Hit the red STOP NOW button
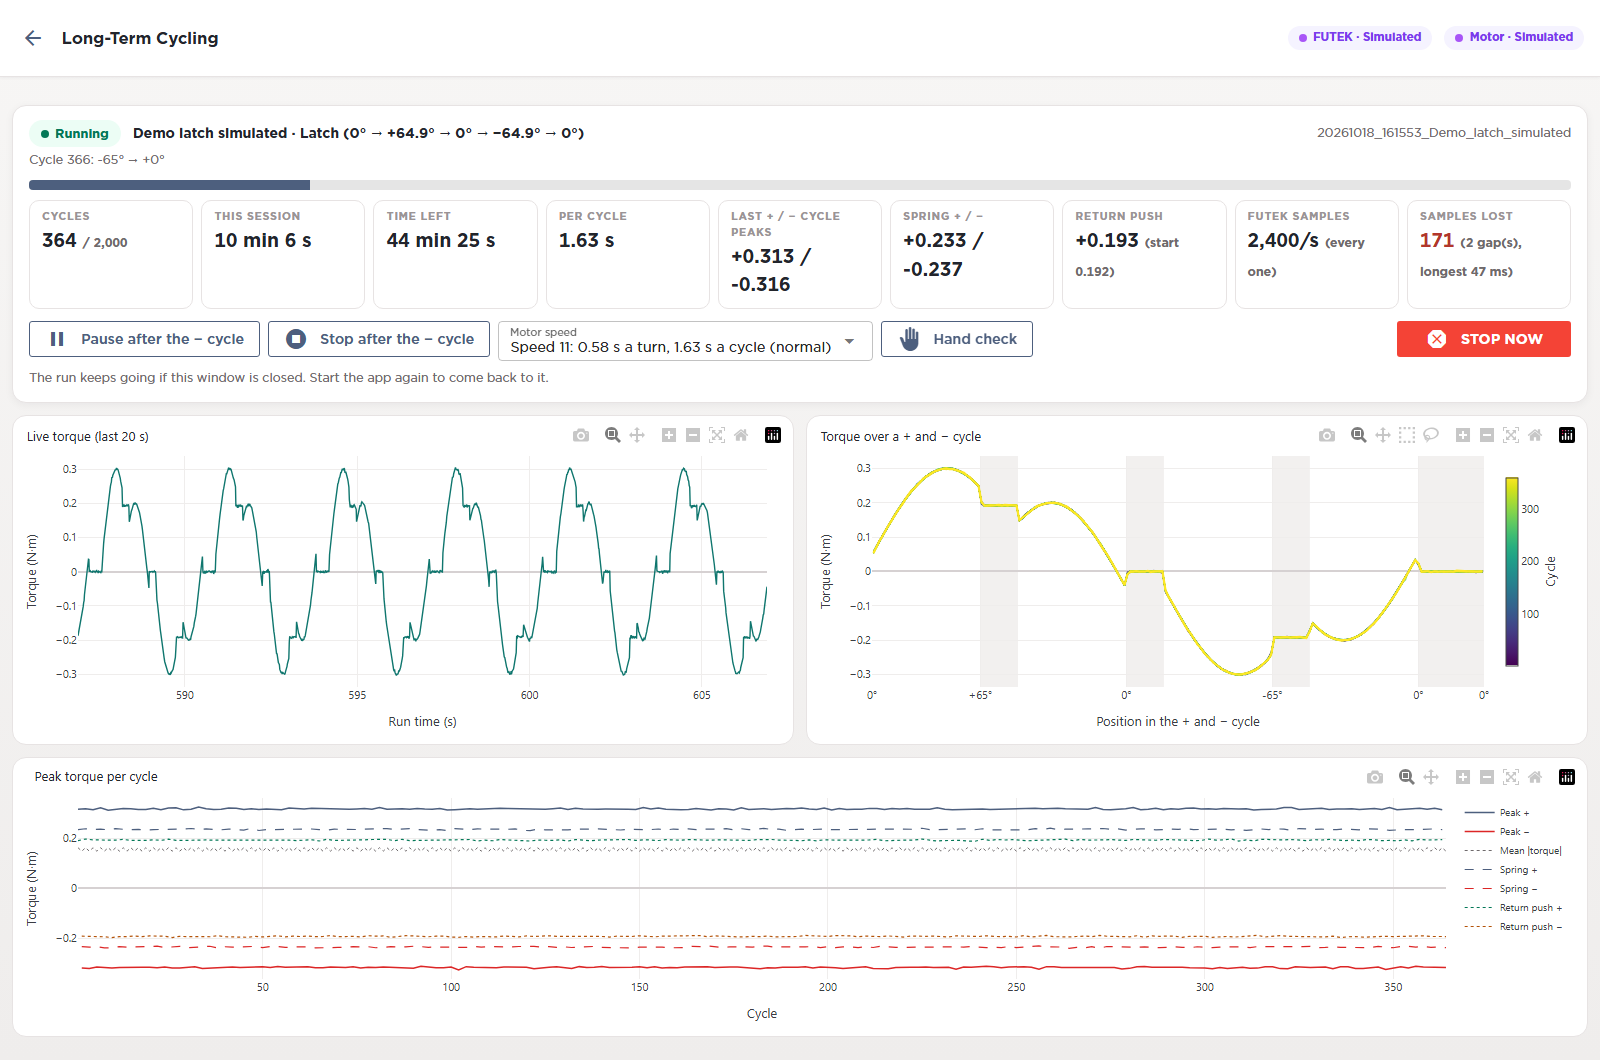 pyautogui.click(x=1484, y=339)
